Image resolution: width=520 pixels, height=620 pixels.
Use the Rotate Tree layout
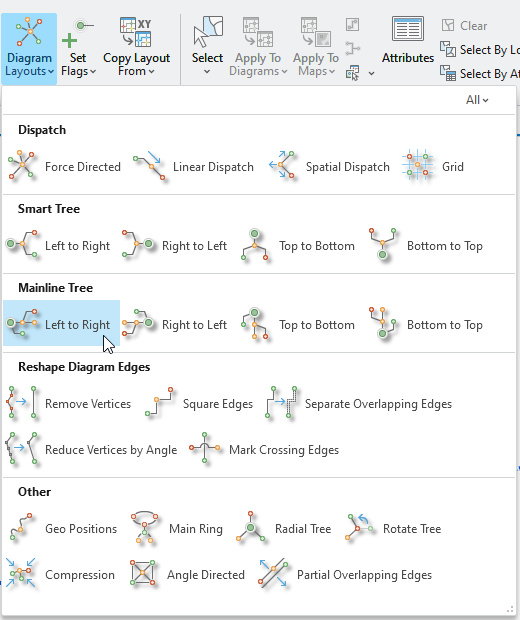point(393,529)
